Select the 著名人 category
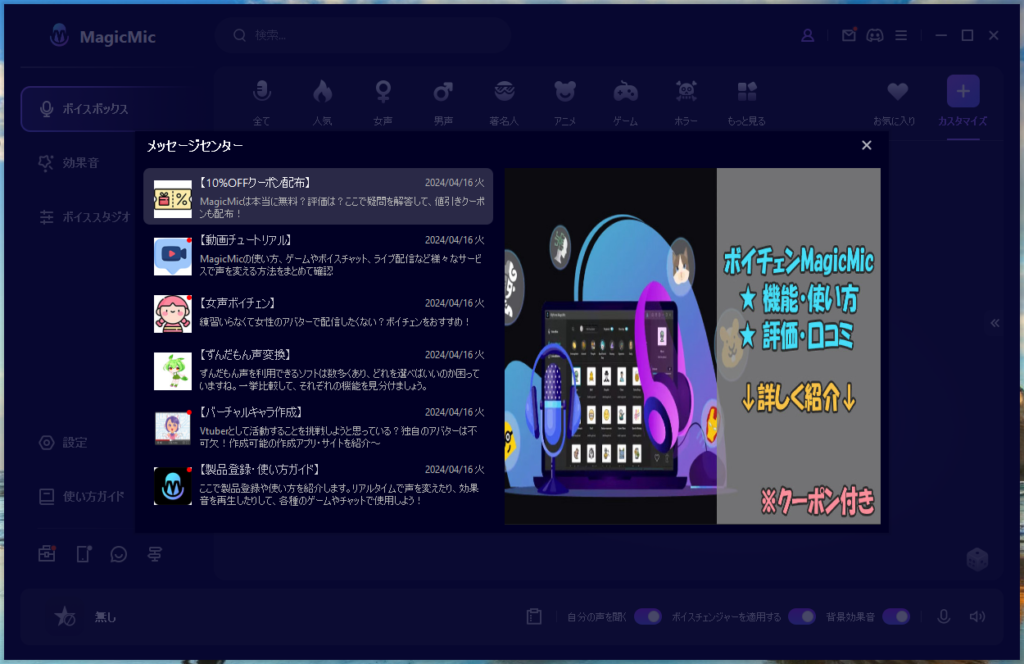 (x=504, y=103)
